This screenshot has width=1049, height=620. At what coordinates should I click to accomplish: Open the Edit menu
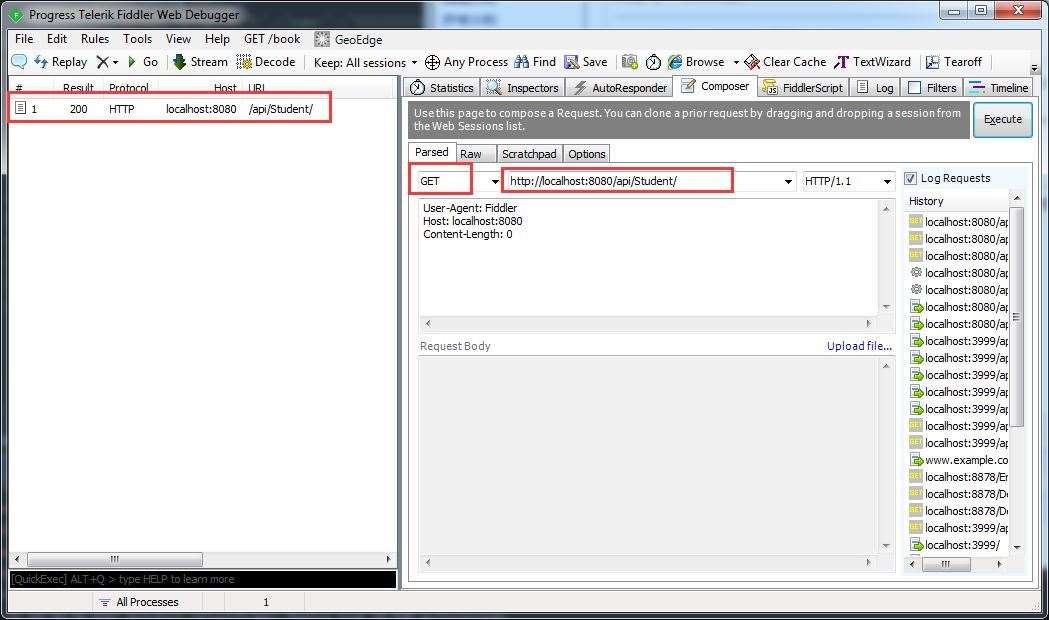point(57,39)
